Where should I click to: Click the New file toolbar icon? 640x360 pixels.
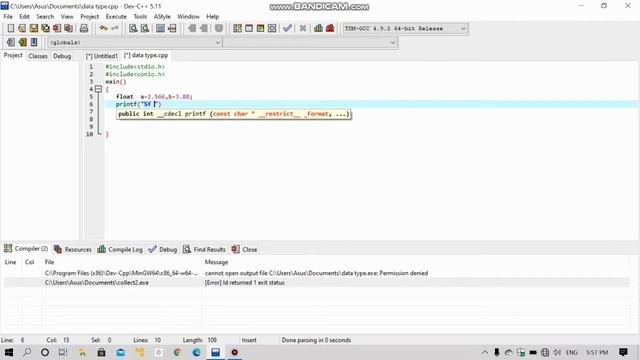11,28
